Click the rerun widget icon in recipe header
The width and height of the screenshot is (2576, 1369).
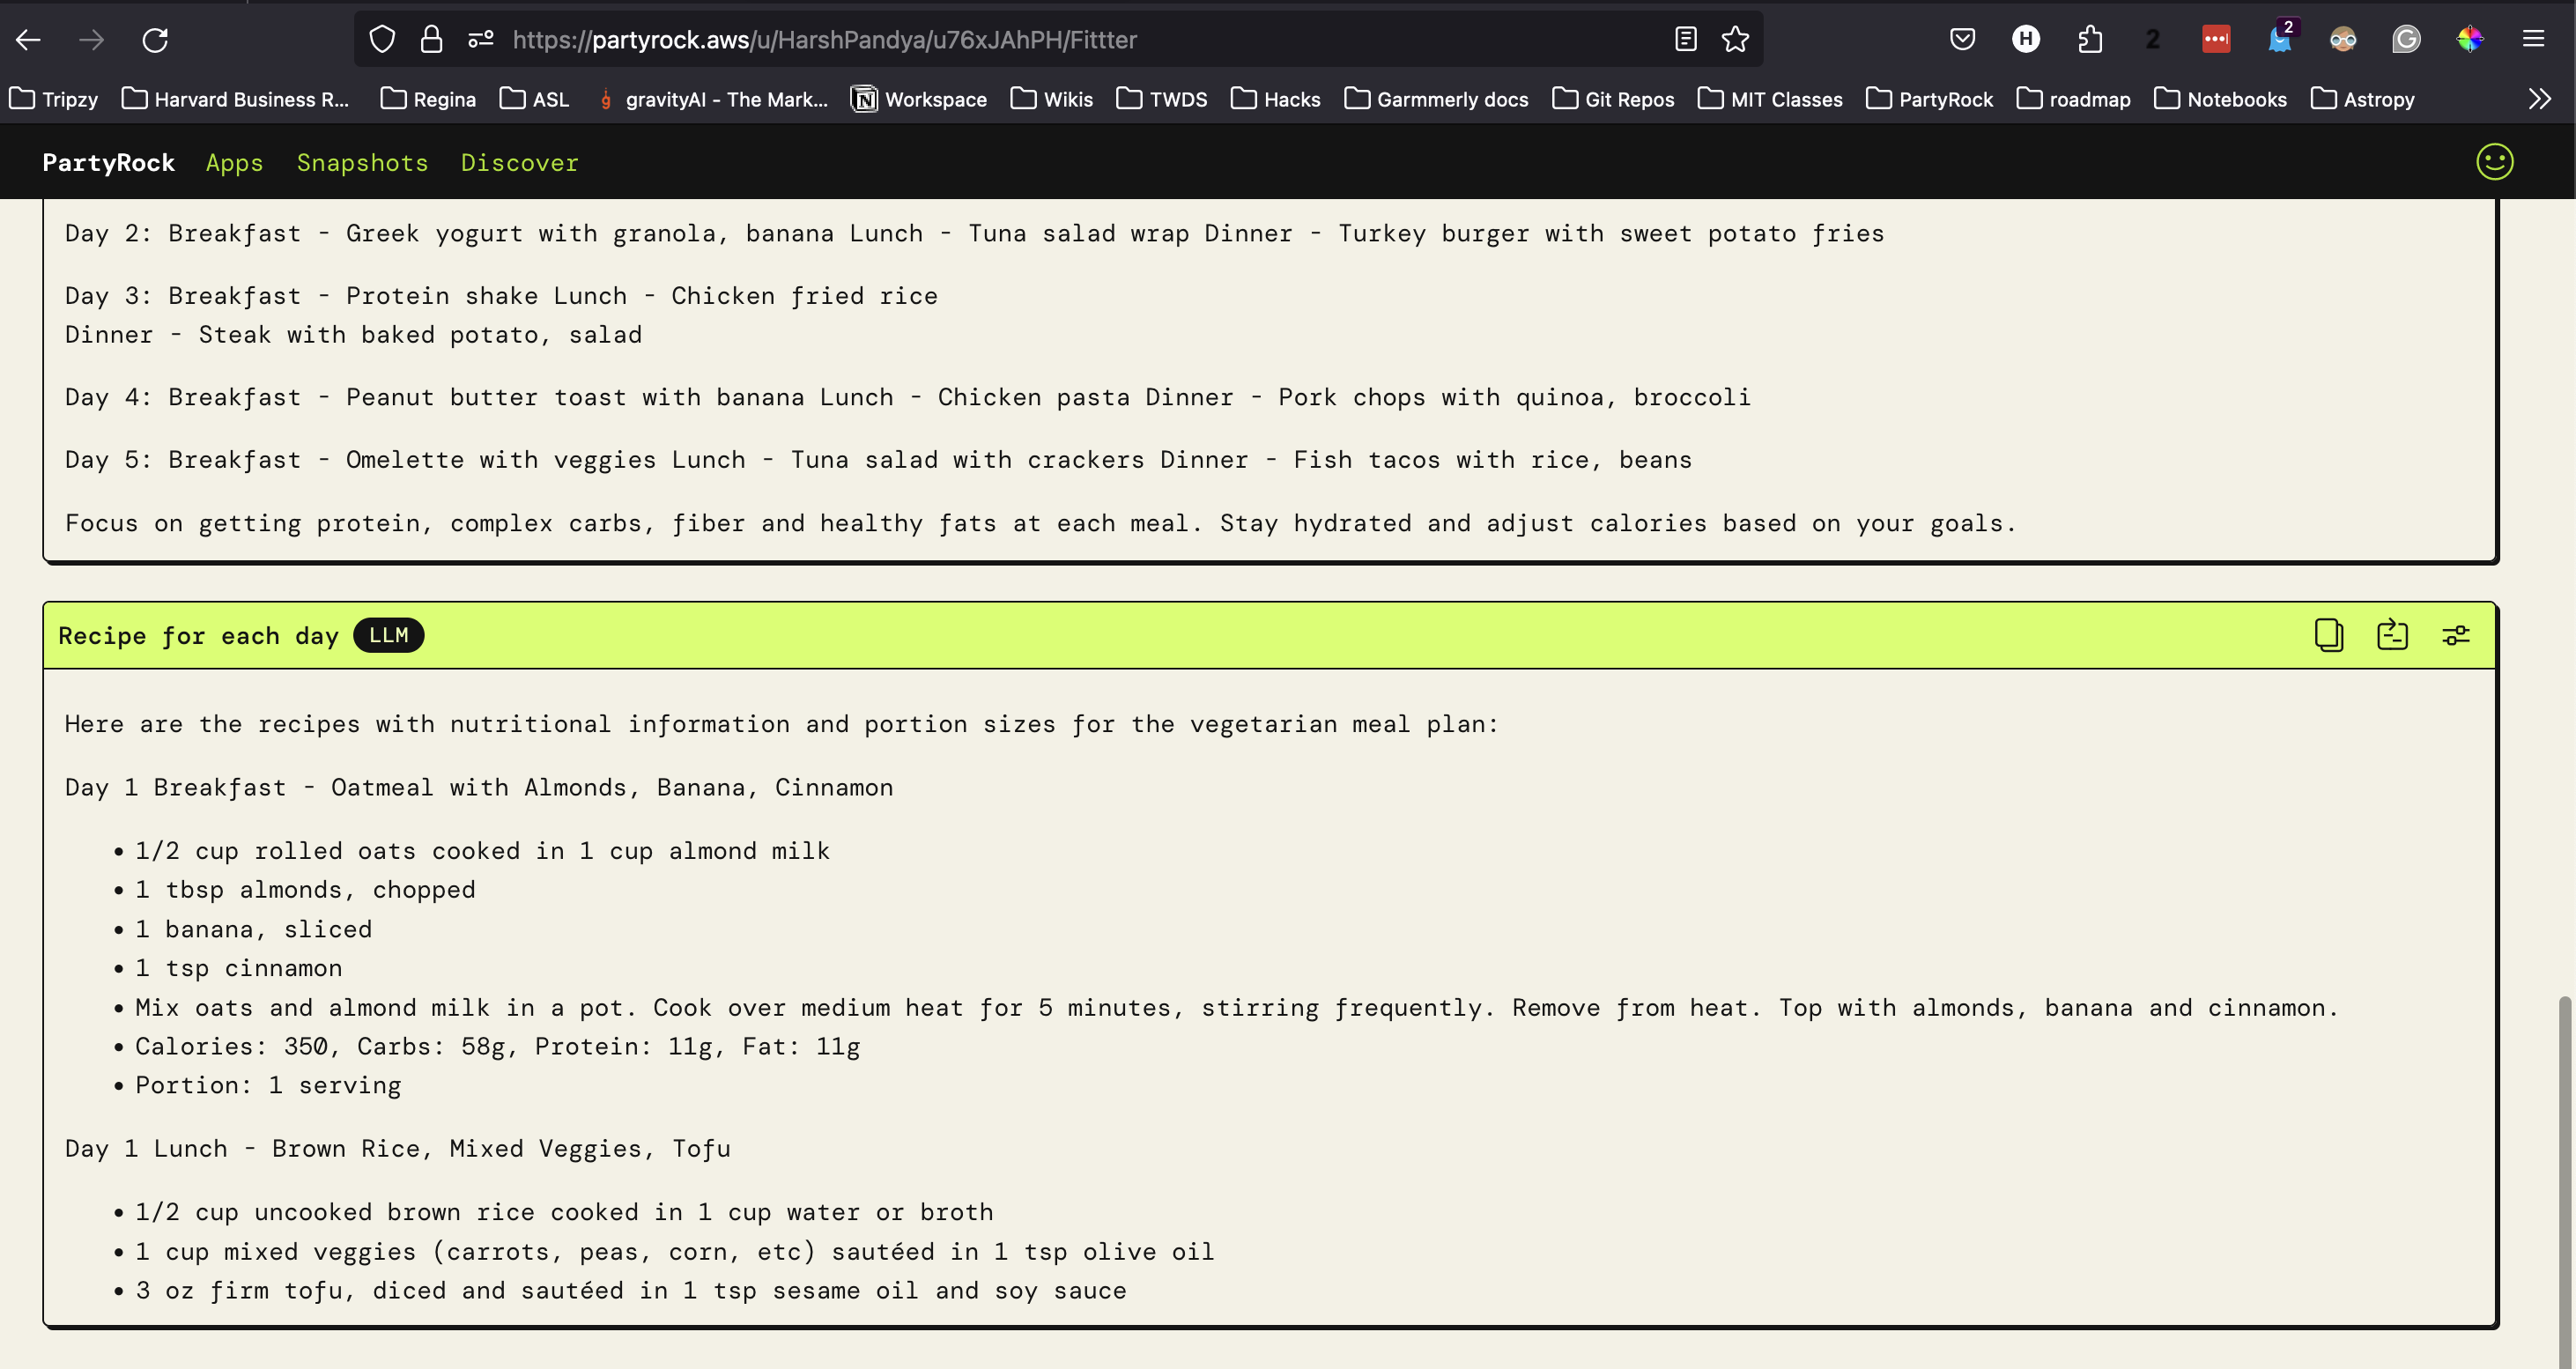(x=2392, y=635)
